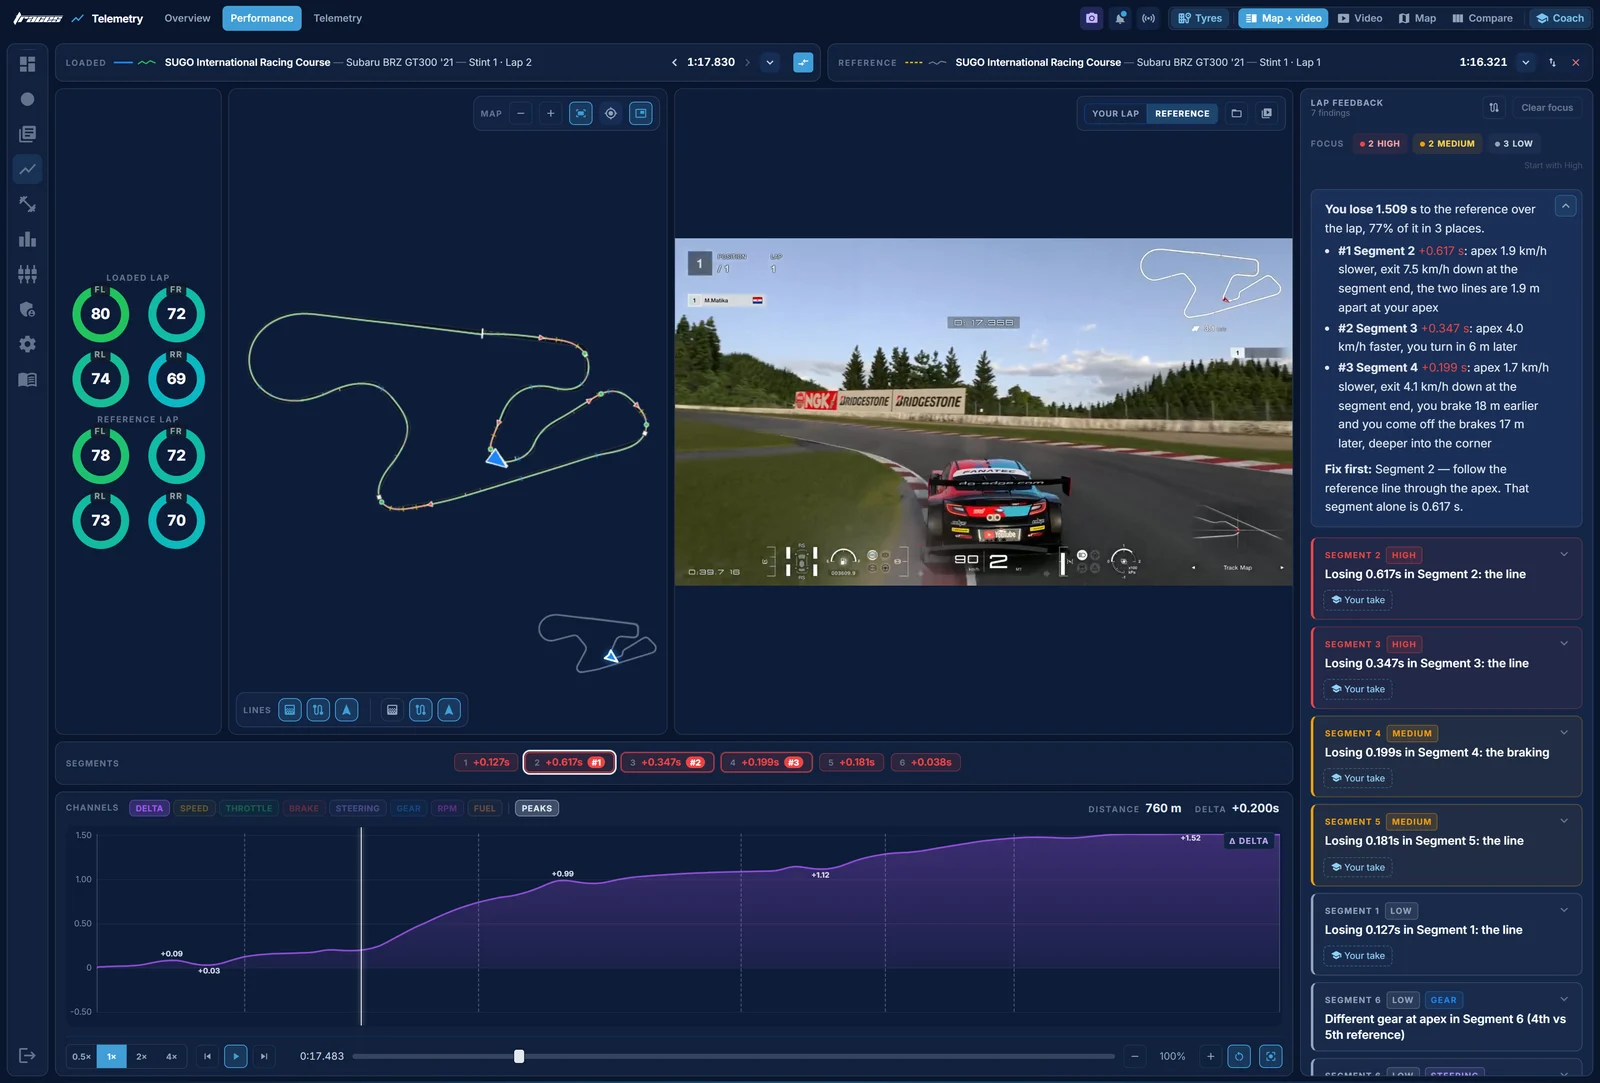Toggle the THROTTLE channel
This screenshot has width=1600, height=1083.
point(249,808)
